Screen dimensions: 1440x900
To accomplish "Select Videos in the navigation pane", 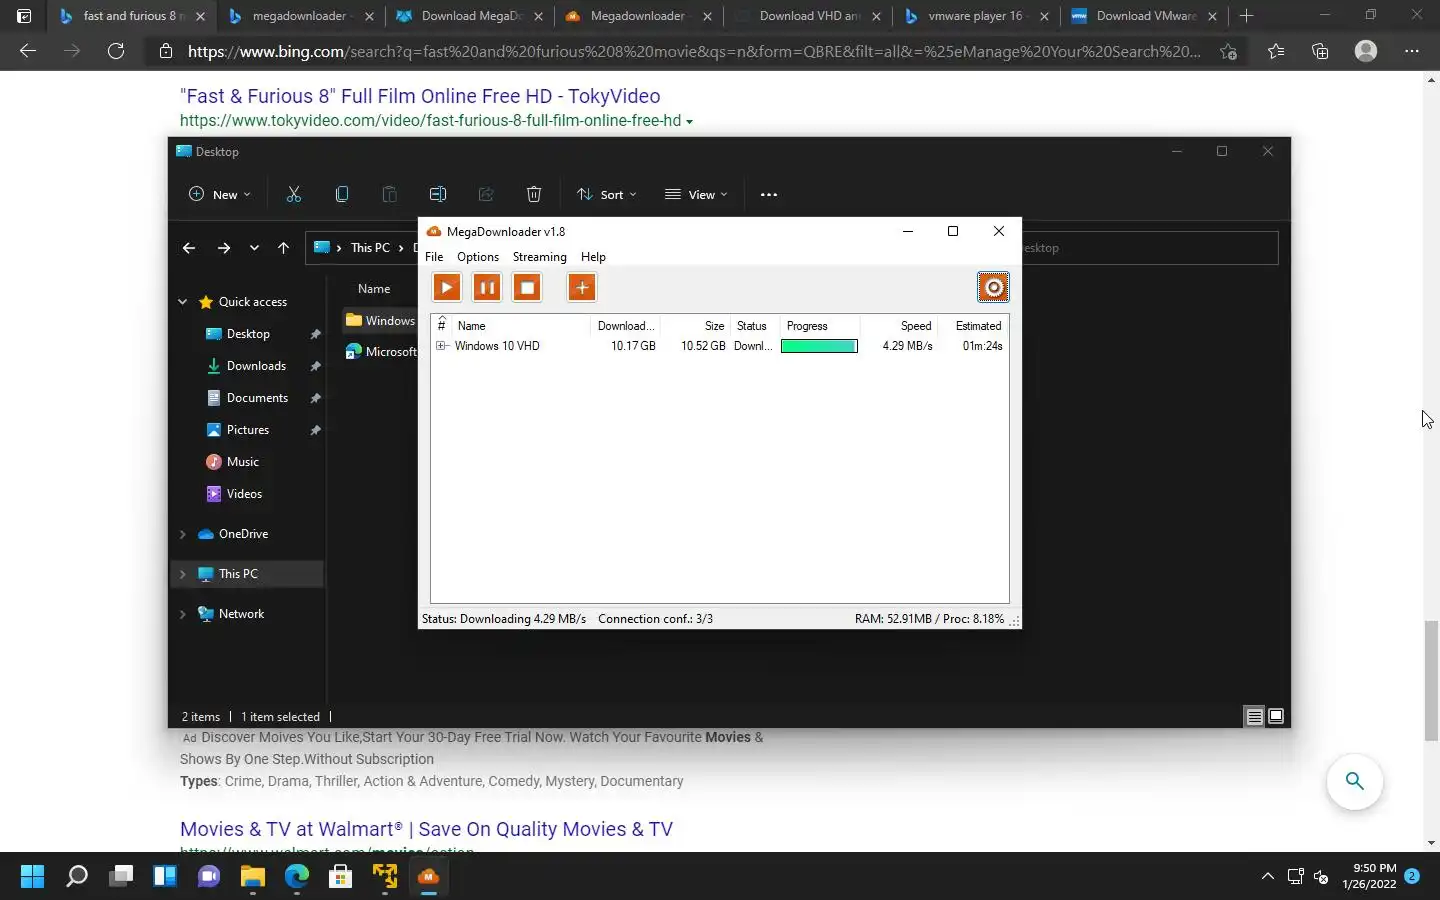I will tap(244, 494).
